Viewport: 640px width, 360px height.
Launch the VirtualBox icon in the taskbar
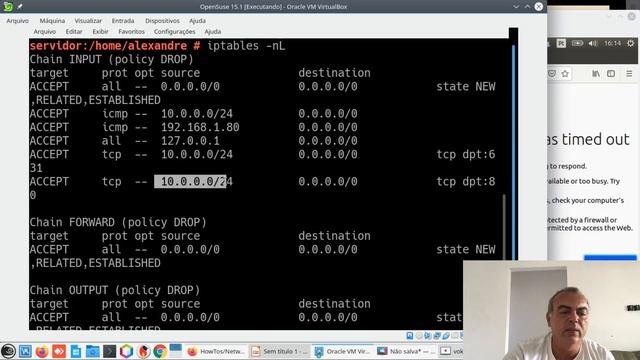point(25,351)
